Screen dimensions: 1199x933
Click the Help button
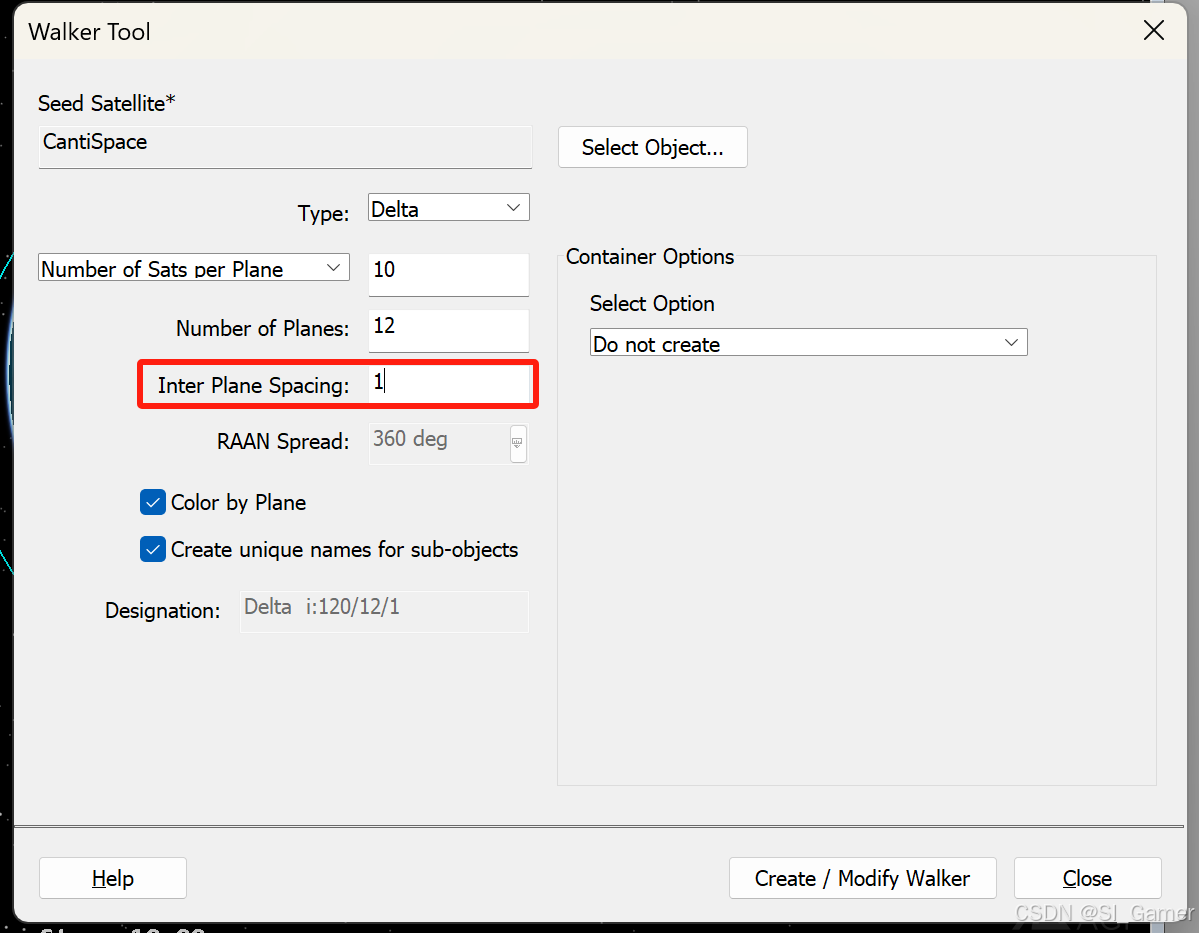pyautogui.click(x=112, y=878)
